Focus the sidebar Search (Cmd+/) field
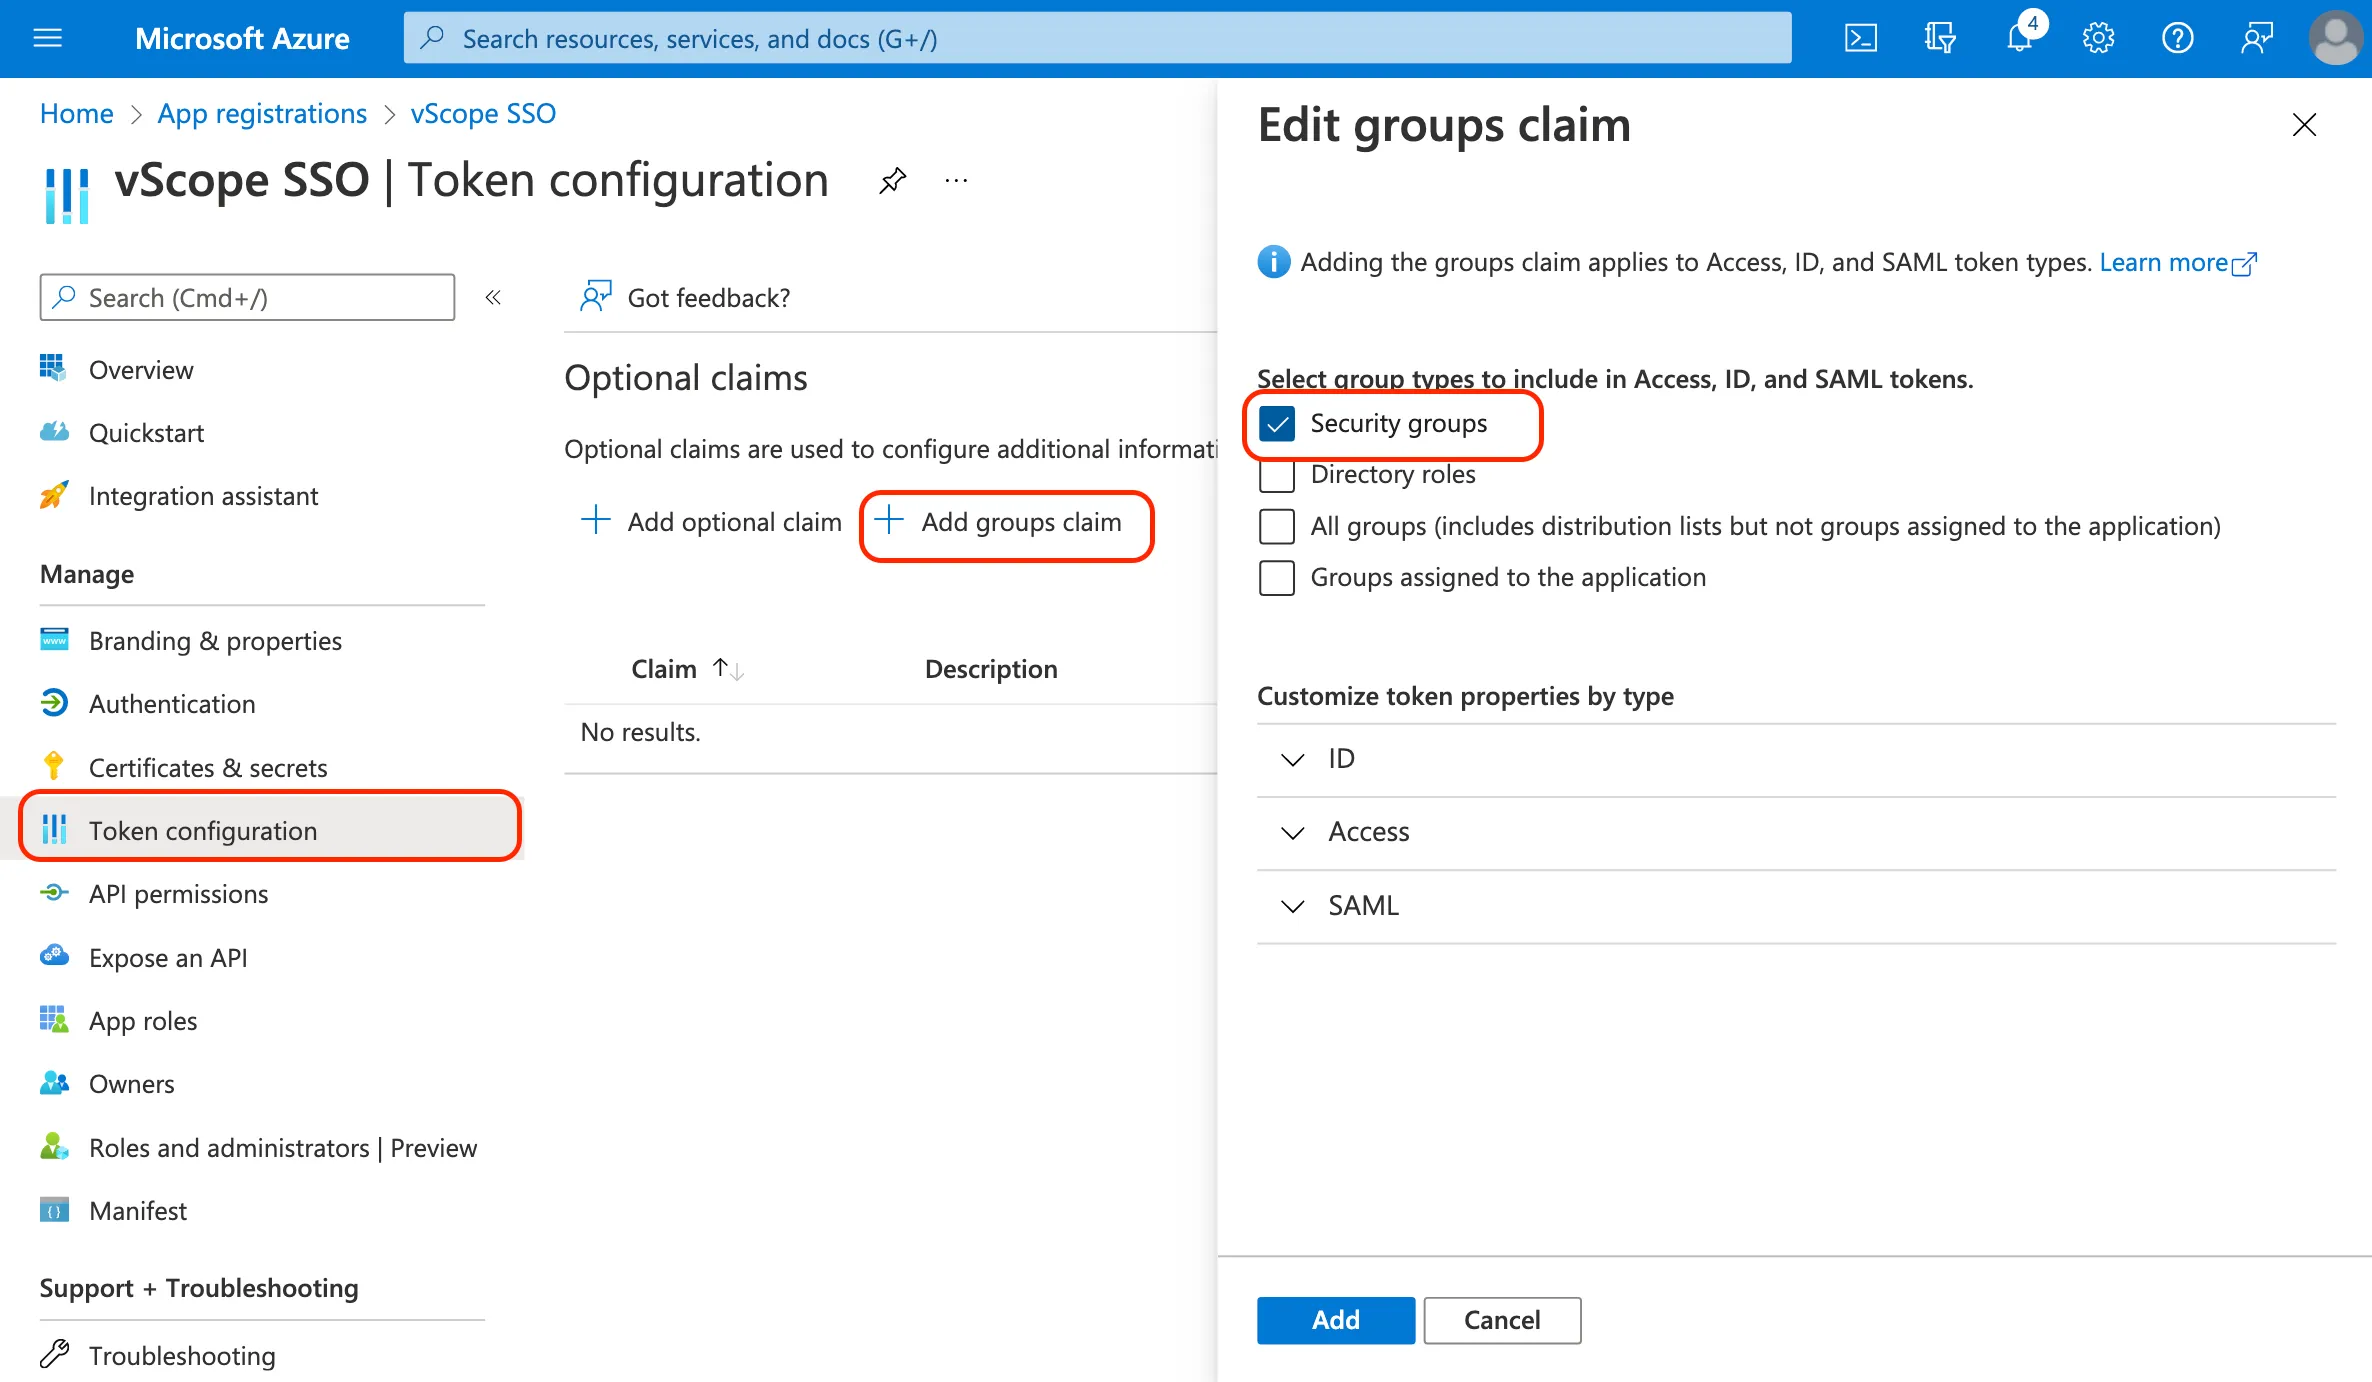 [247, 297]
